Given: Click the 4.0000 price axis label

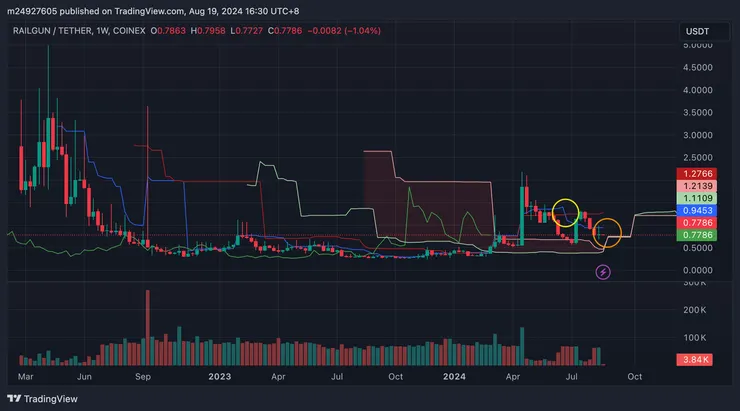Looking at the screenshot, I should 698,90.
